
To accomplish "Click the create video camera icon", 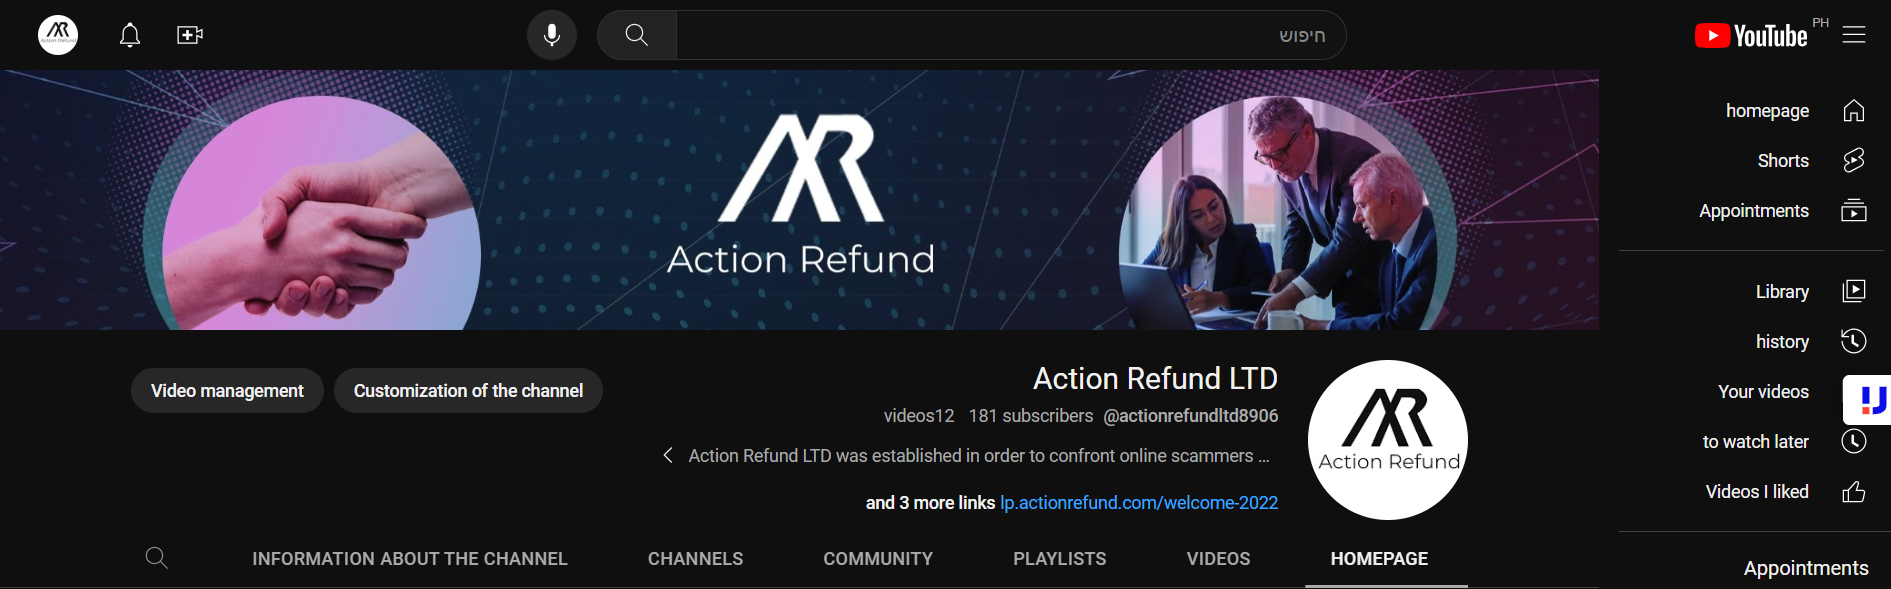I will [190, 35].
